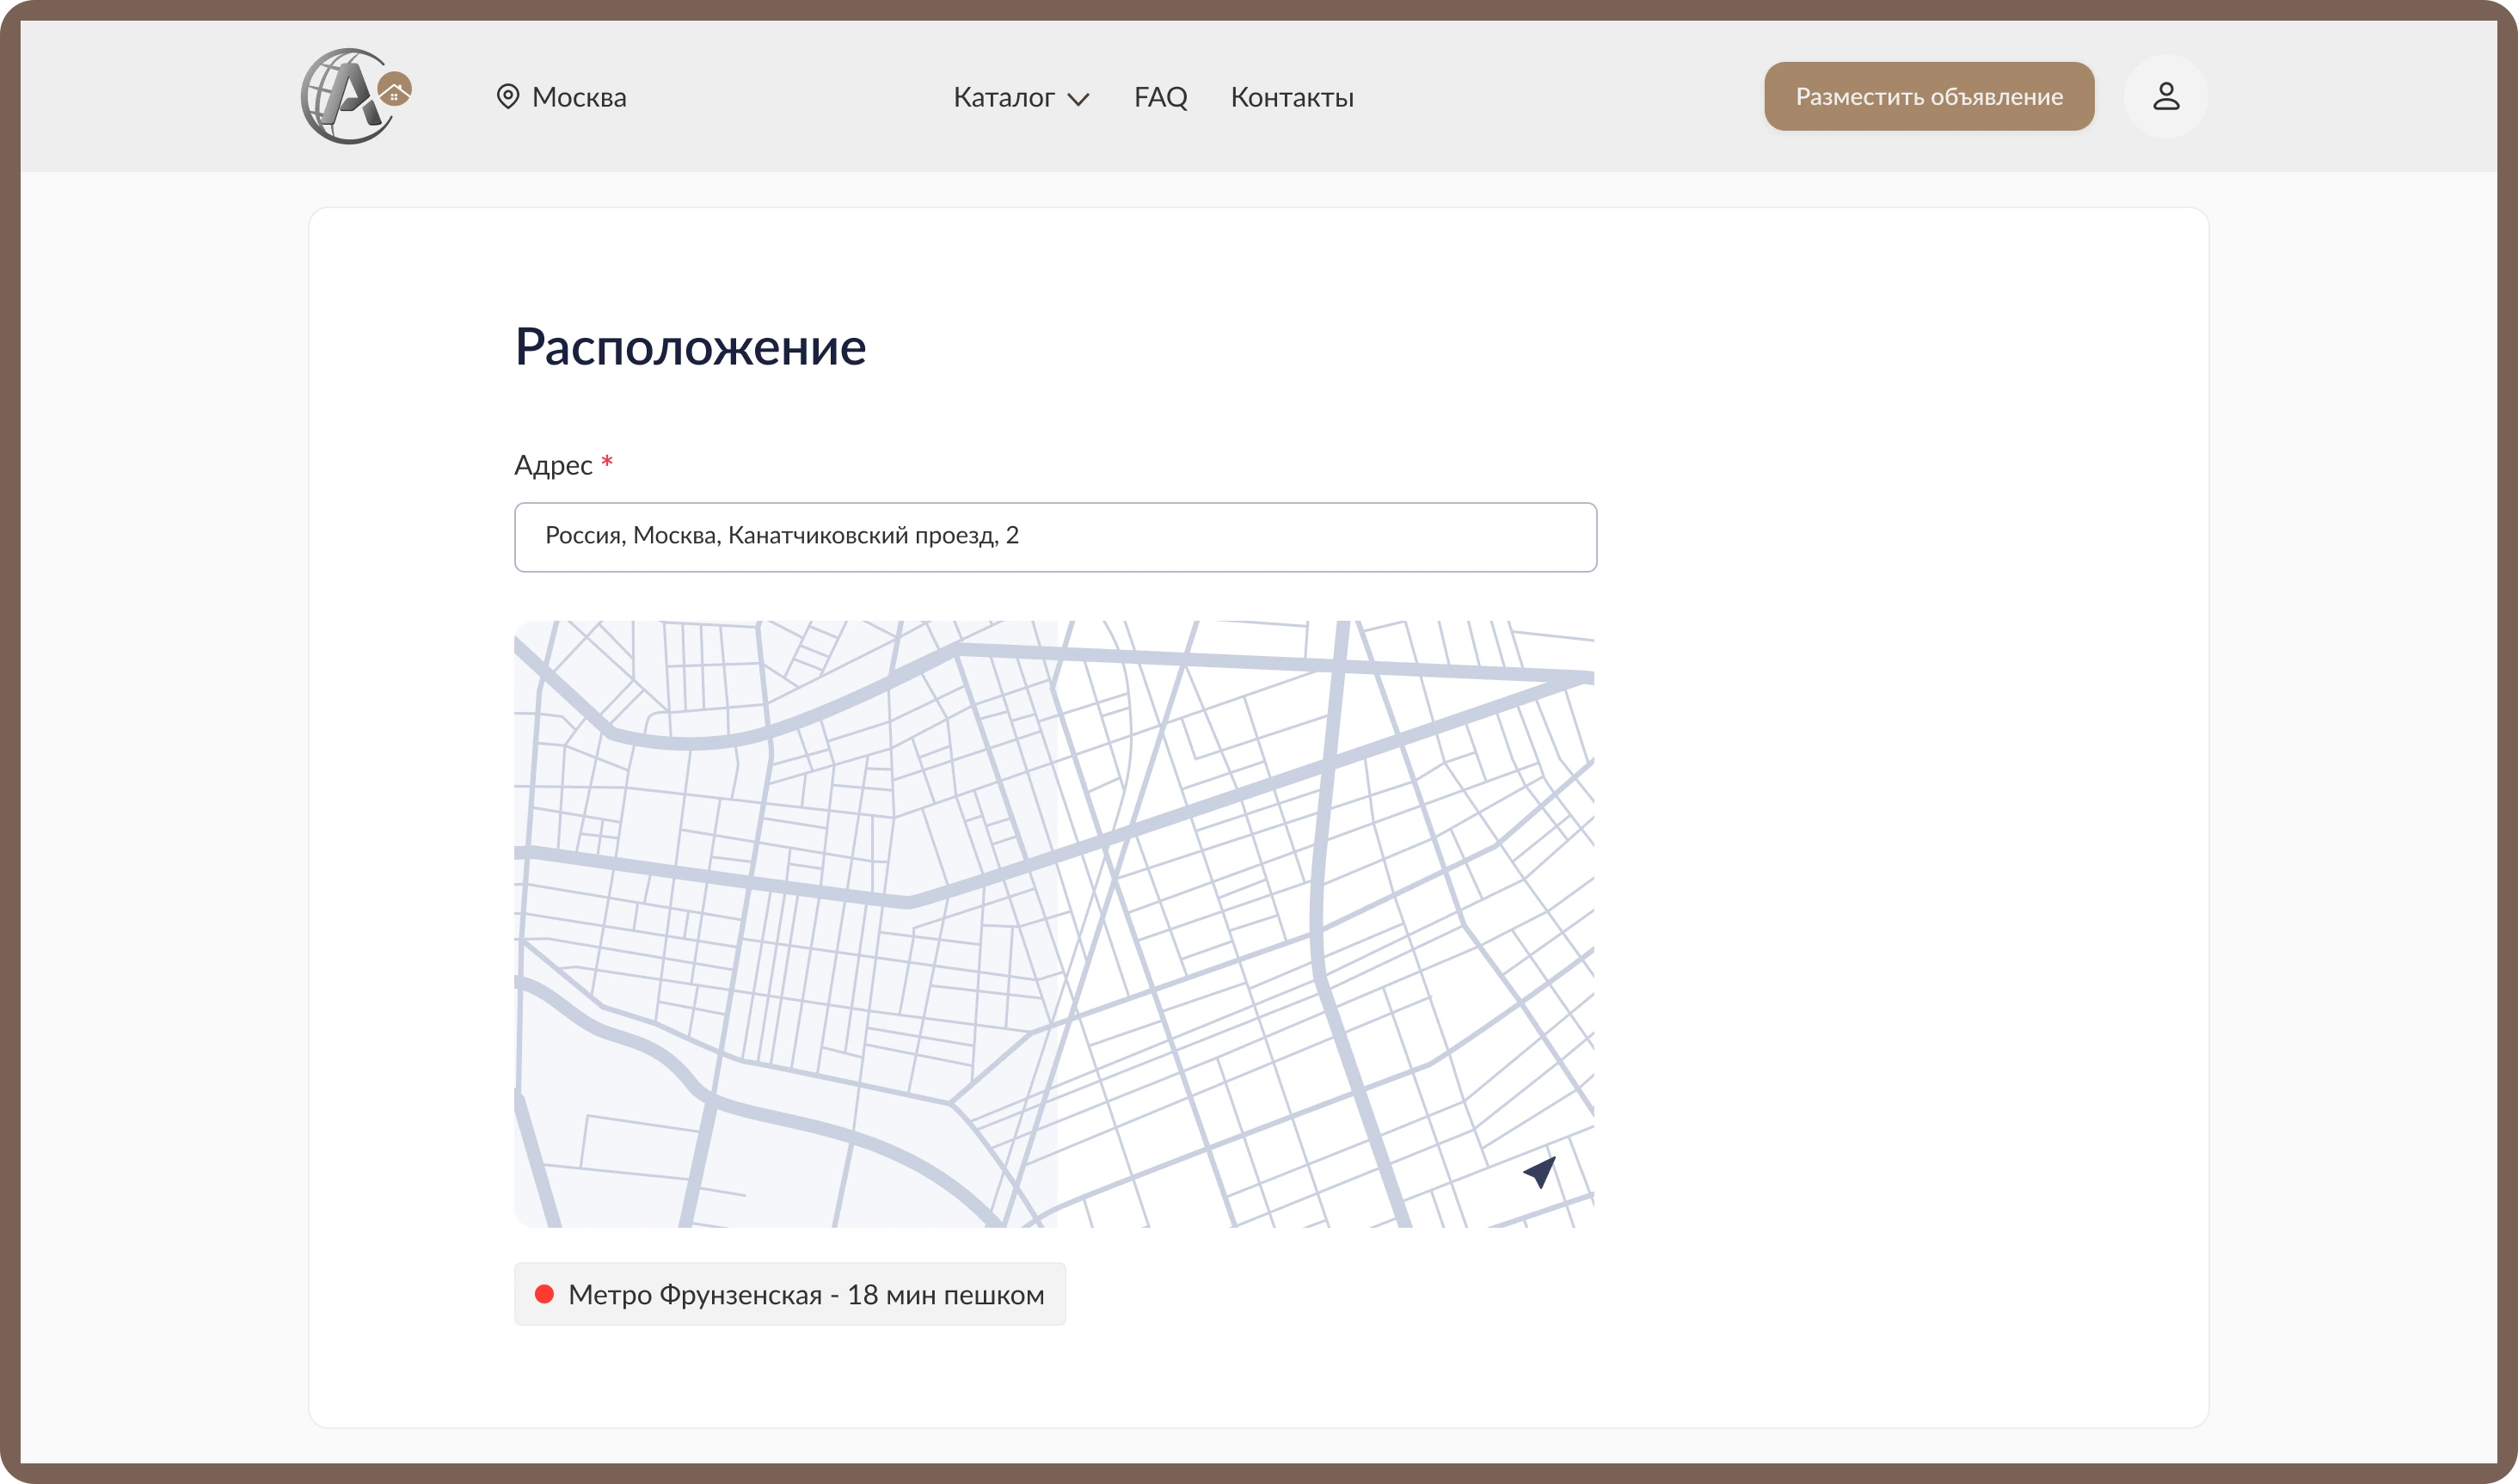Click the red metro line dot
2518x1484 pixels.
pos(545,1294)
